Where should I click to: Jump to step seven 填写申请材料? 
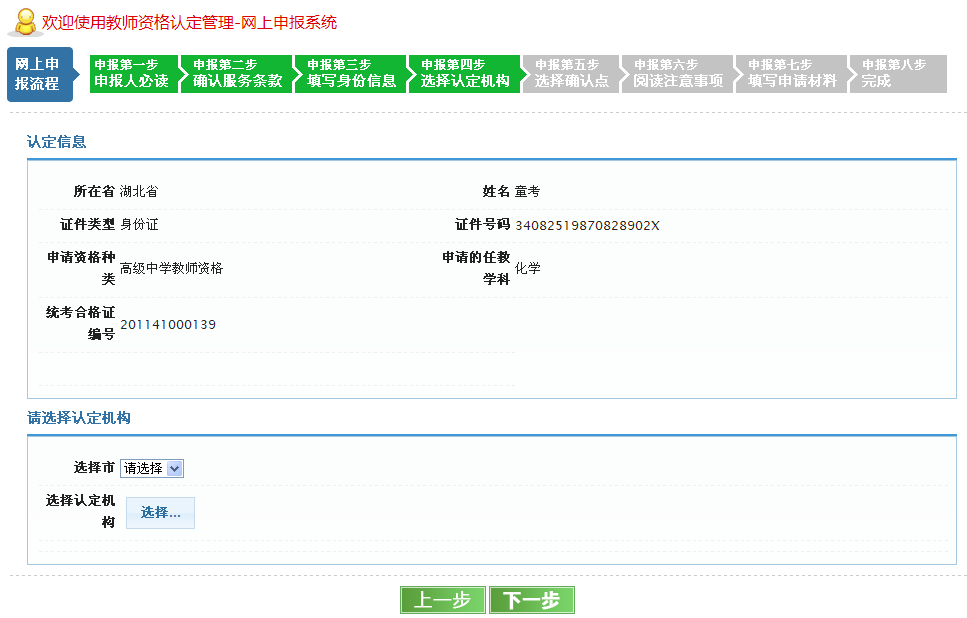pyautogui.click(x=792, y=74)
